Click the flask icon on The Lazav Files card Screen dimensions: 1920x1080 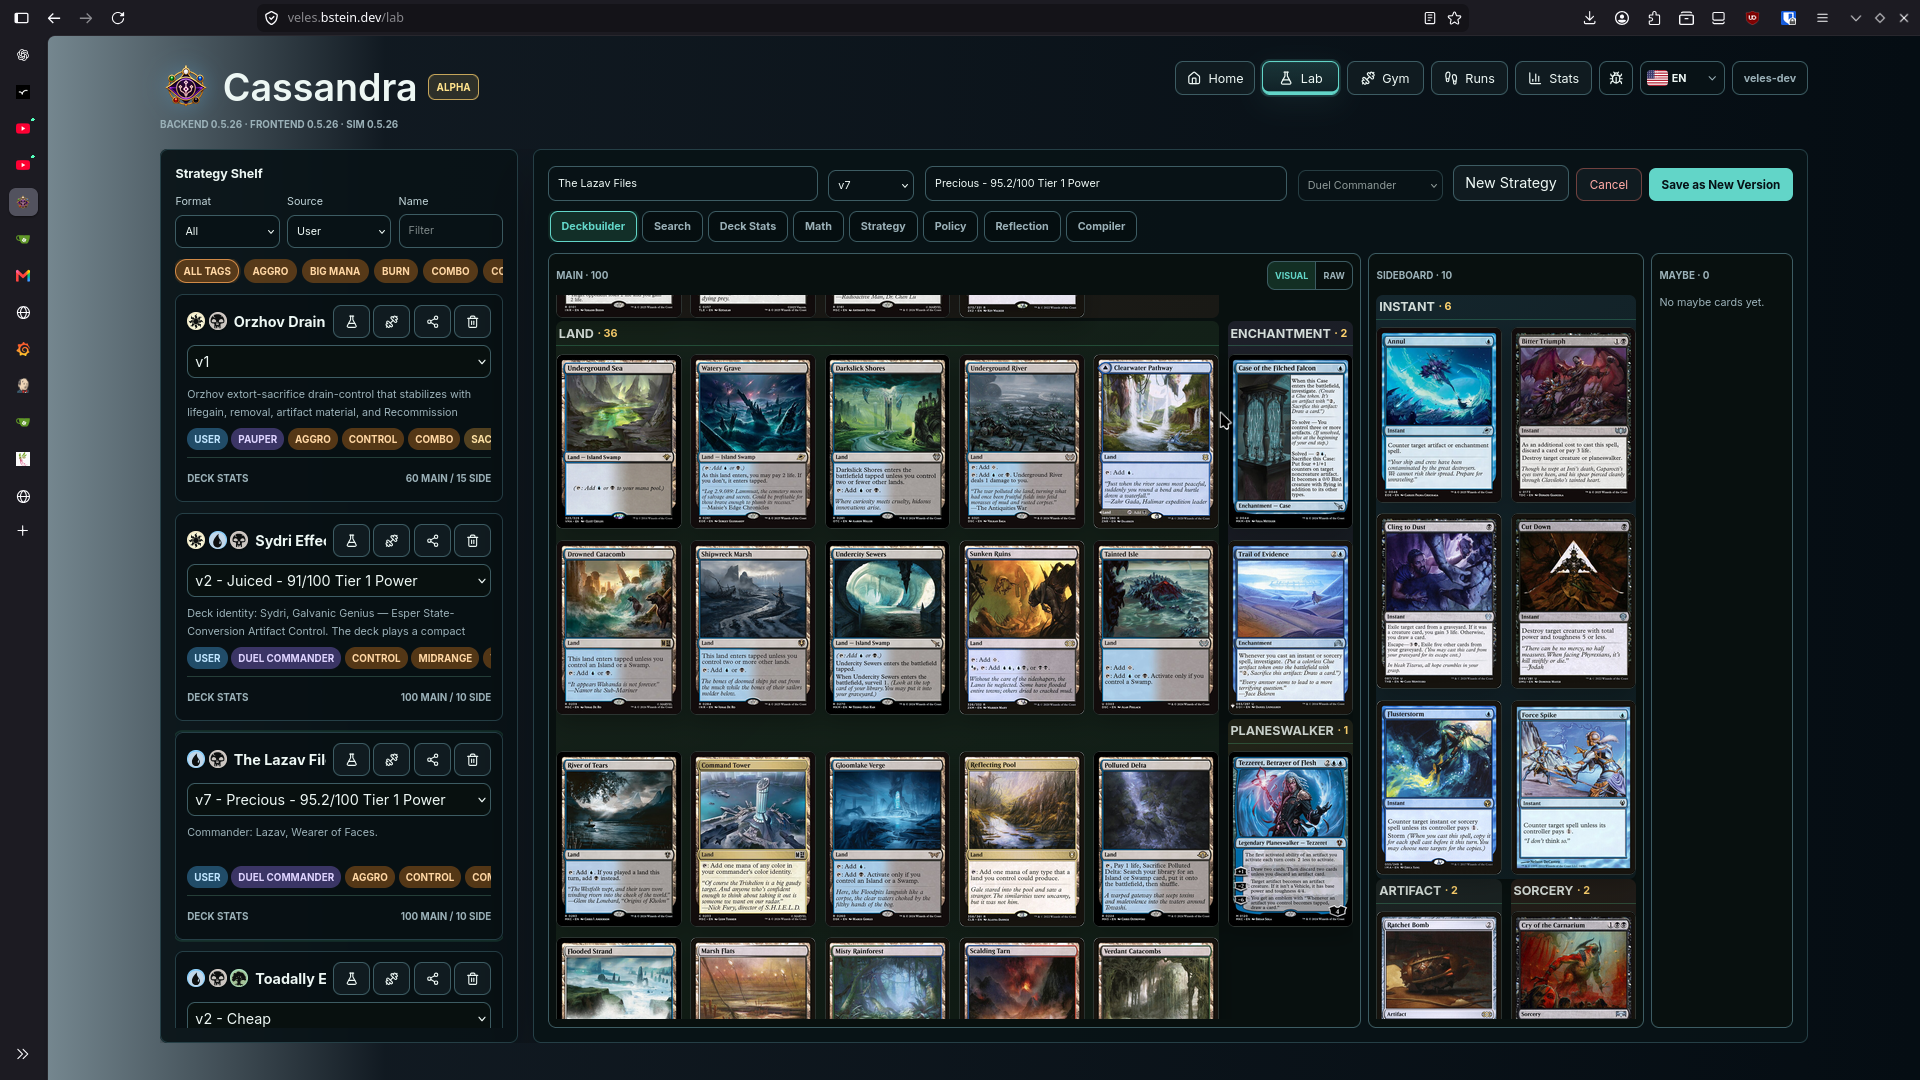(x=351, y=760)
